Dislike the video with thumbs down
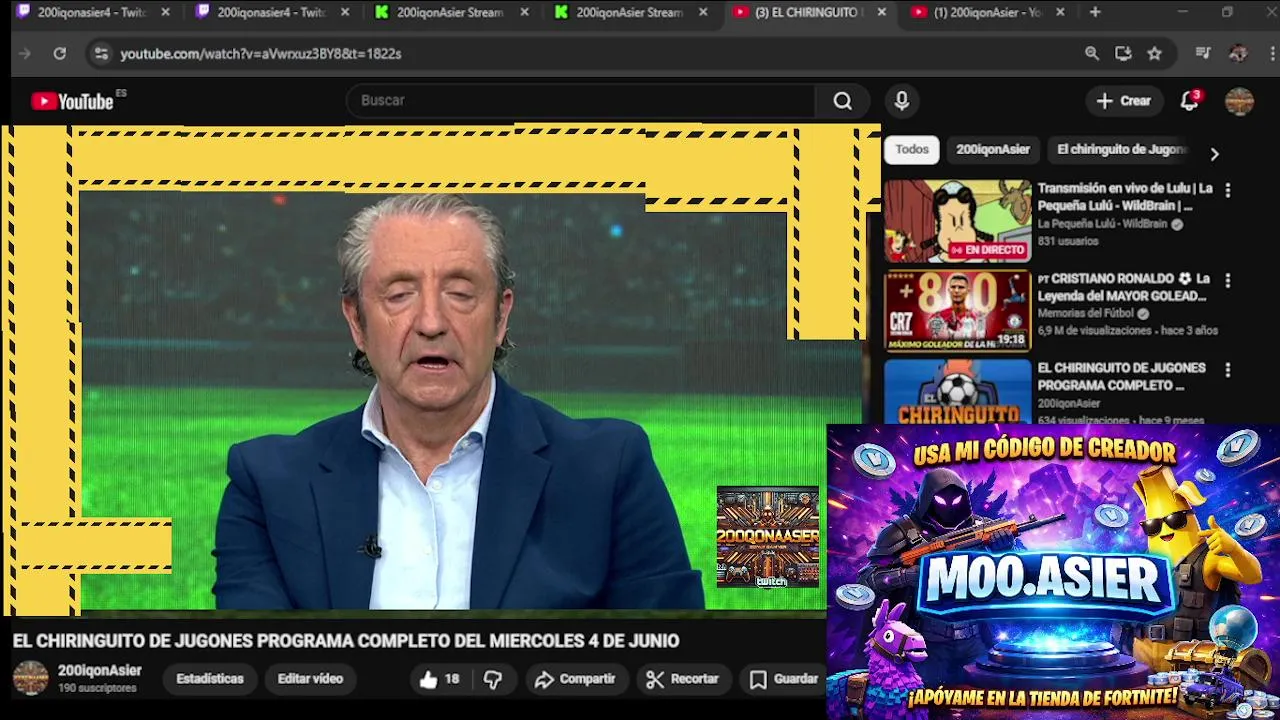 [x=493, y=679]
